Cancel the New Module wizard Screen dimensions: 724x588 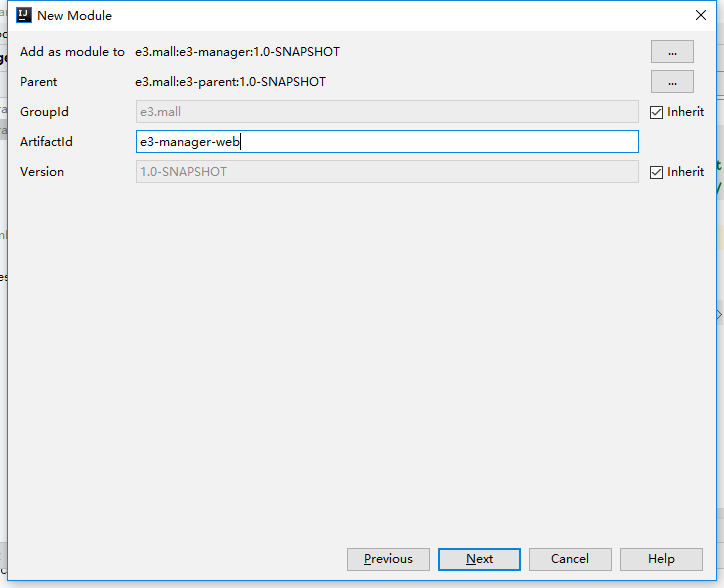570,559
